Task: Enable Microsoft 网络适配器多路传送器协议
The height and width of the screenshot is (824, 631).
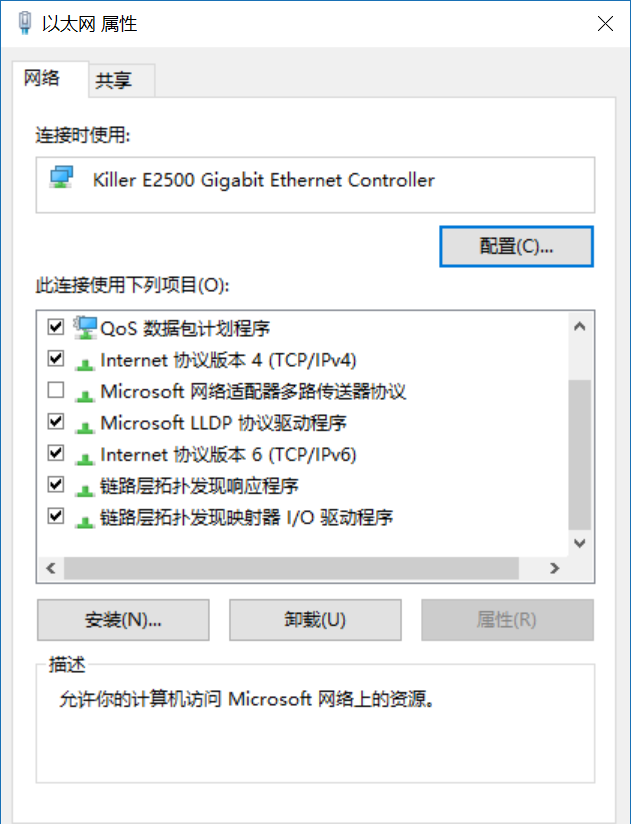Action: [55, 390]
